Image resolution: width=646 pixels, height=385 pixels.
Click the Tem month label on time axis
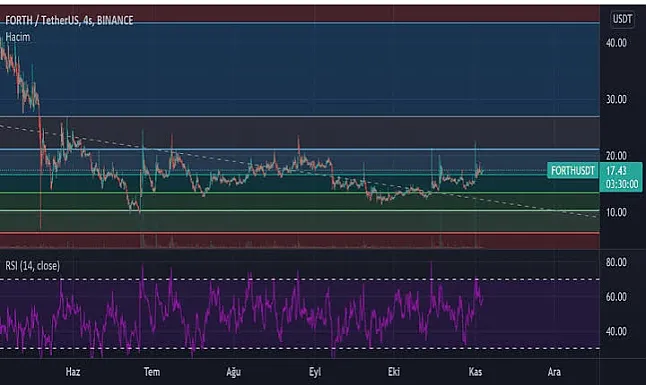click(x=152, y=372)
